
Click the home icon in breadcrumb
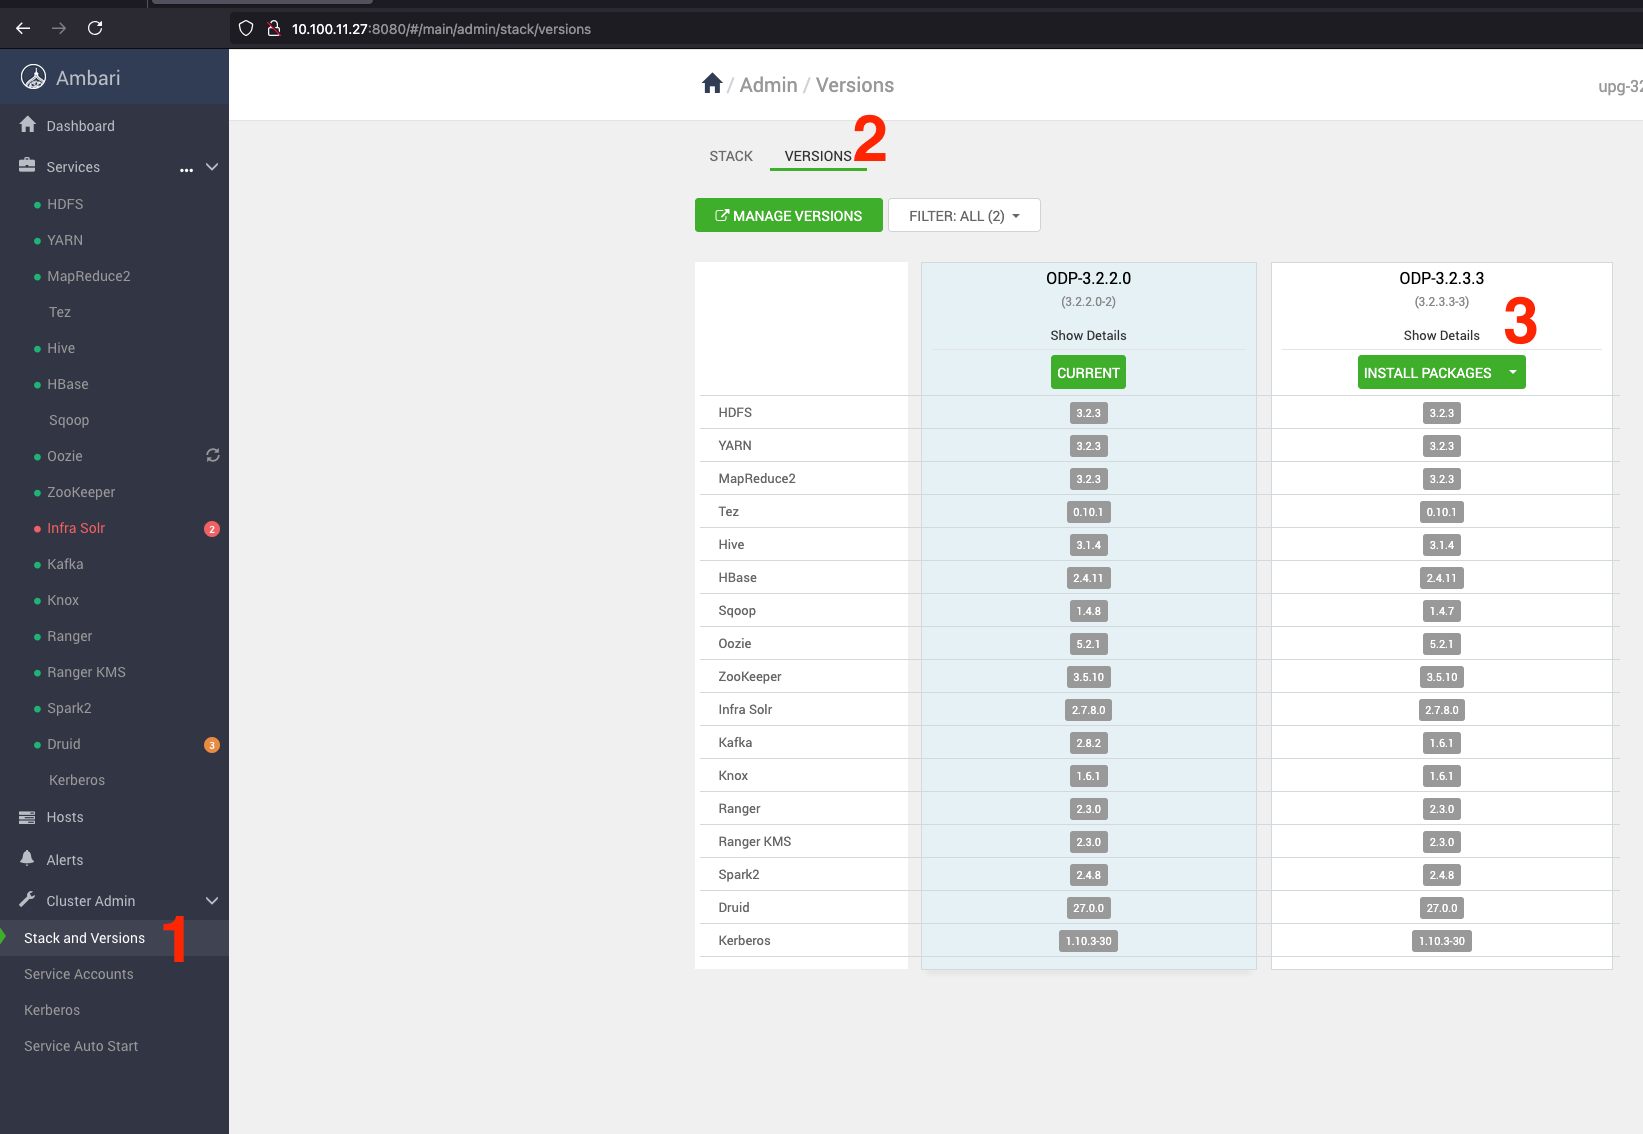pyautogui.click(x=712, y=84)
